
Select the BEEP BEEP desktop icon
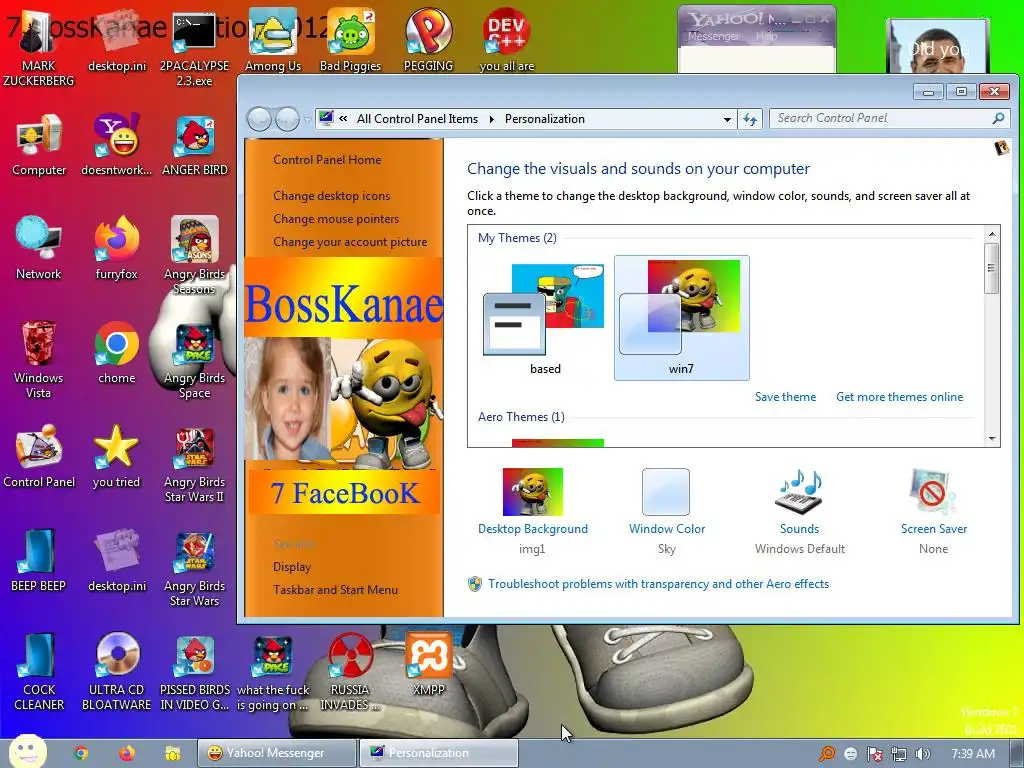coord(39,560)
